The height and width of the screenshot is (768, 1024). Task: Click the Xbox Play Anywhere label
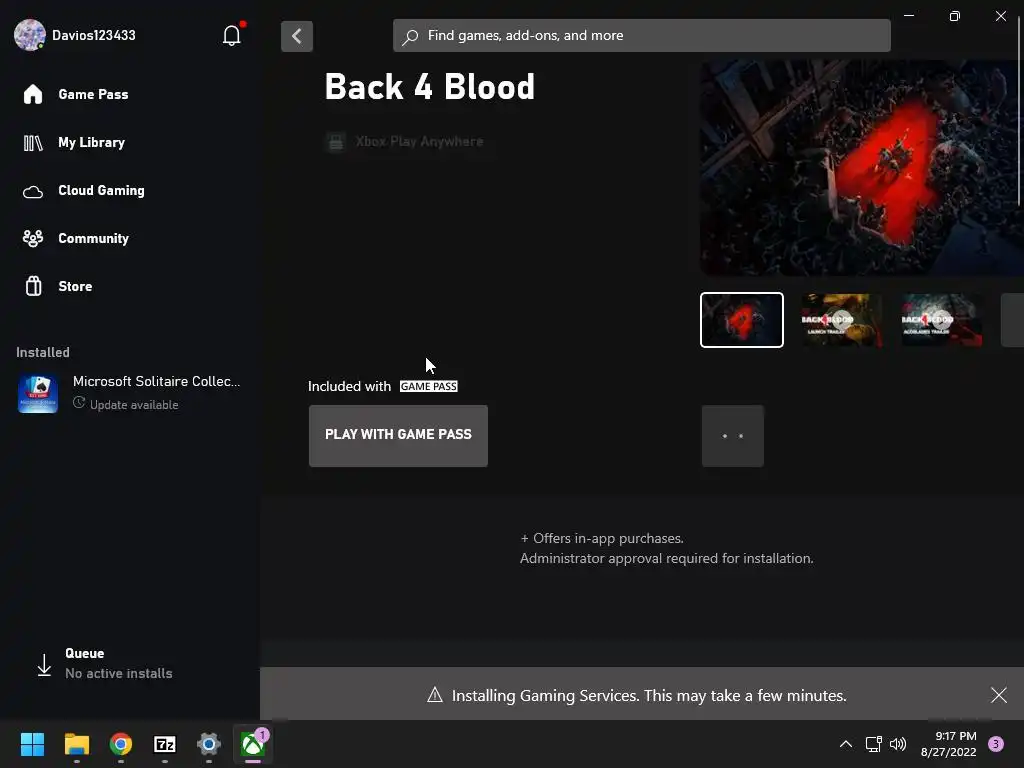(x=419, y=142)
